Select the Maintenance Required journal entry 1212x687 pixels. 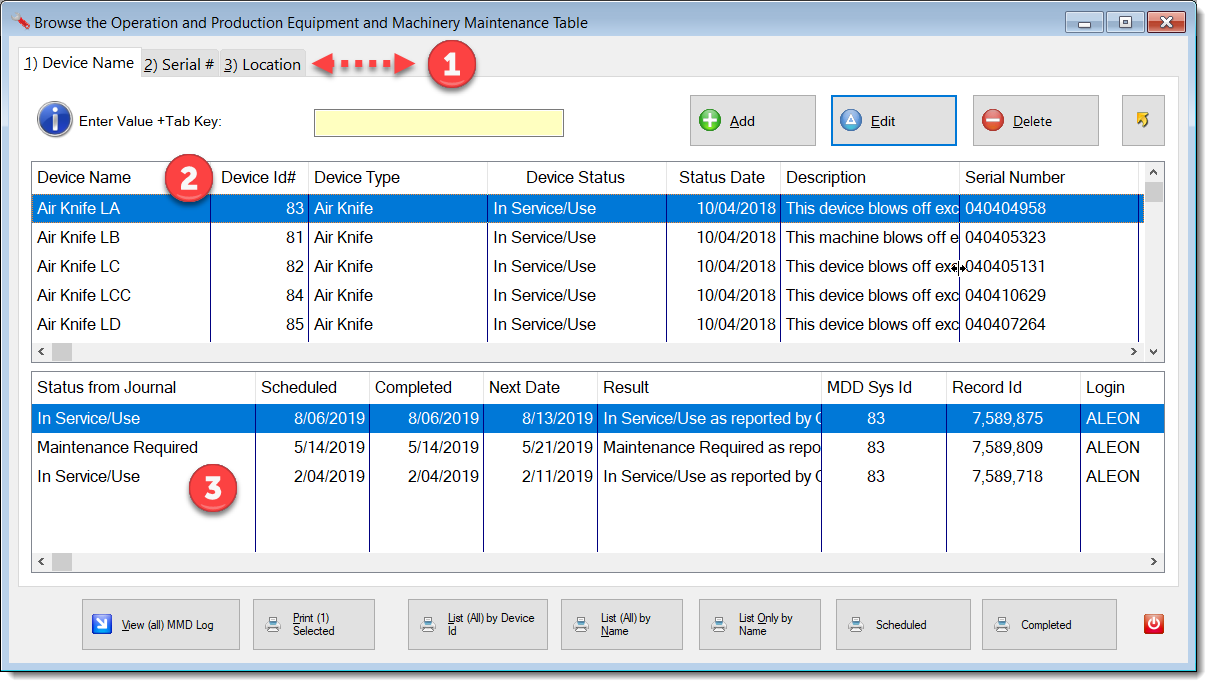(117, 448)
